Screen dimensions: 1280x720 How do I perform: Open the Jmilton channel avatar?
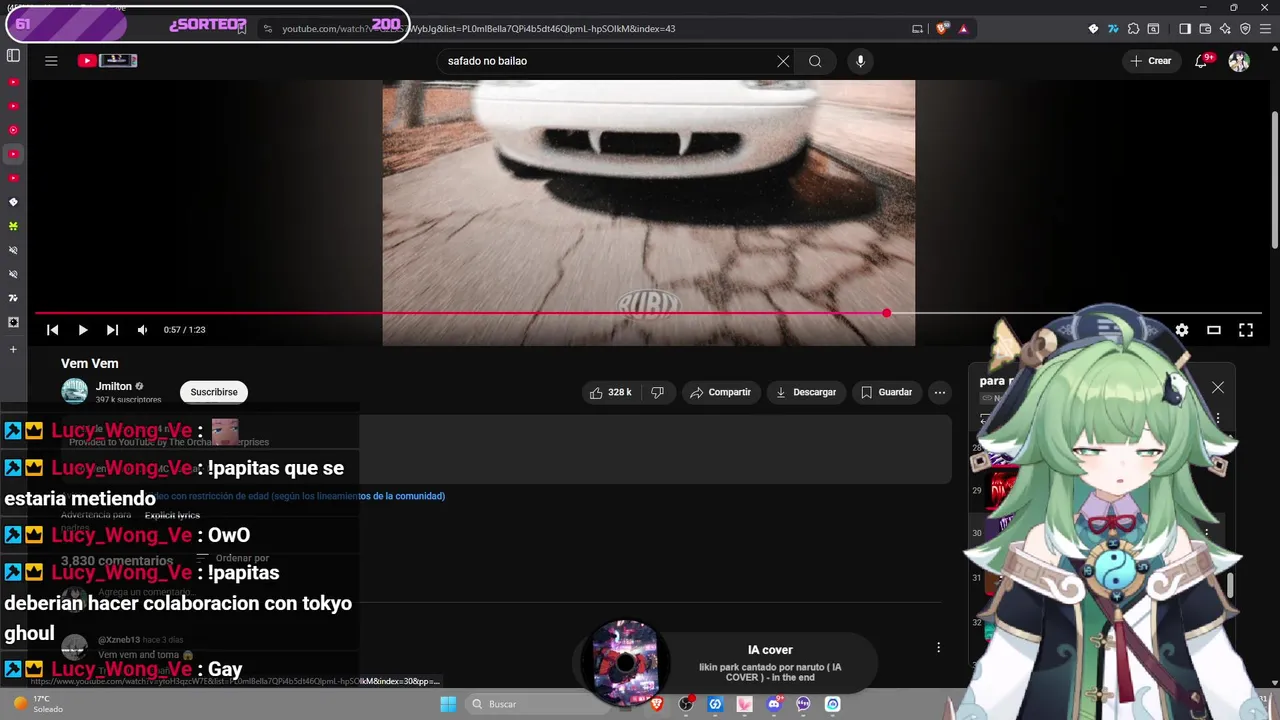[x=75, y=392]
